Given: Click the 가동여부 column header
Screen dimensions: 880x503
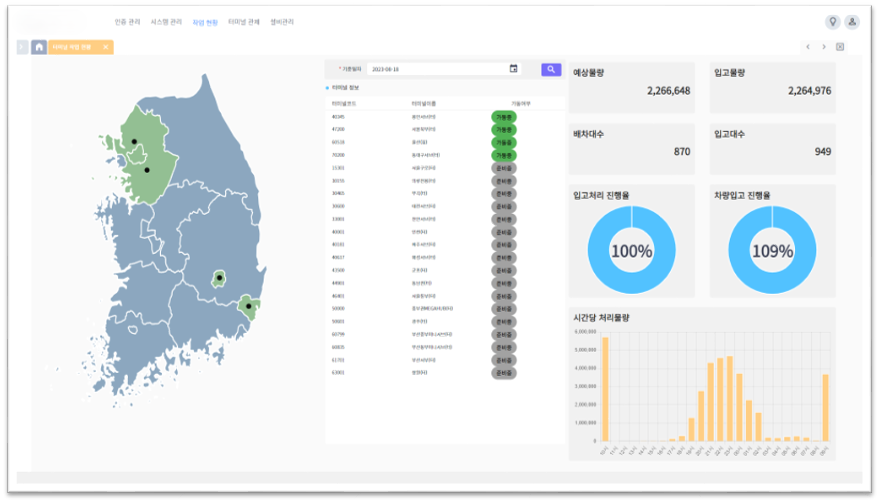Looking at the screenshot, I should 520,104.
